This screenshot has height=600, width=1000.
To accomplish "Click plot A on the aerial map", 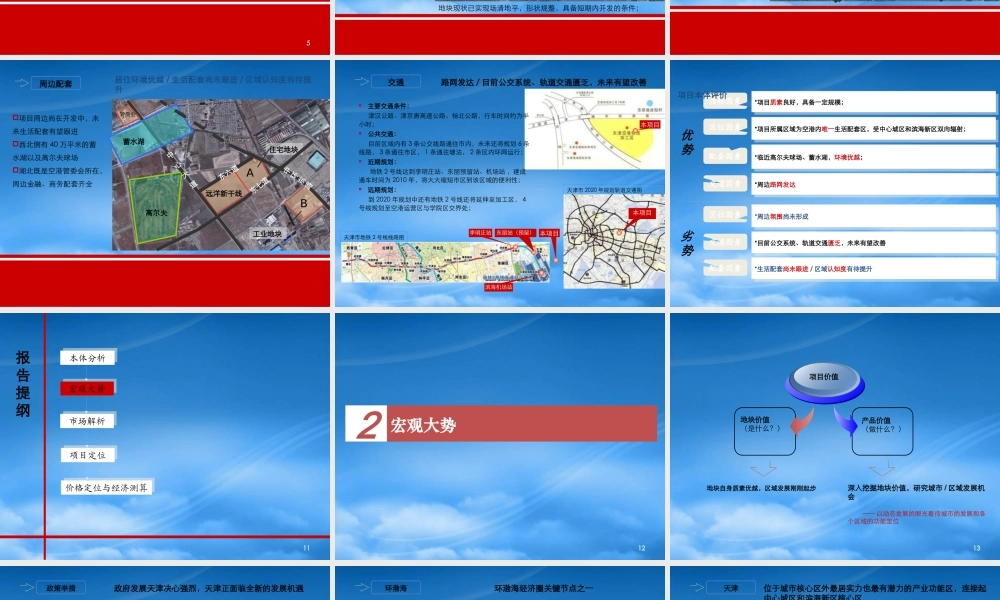I will click(249, 173).
